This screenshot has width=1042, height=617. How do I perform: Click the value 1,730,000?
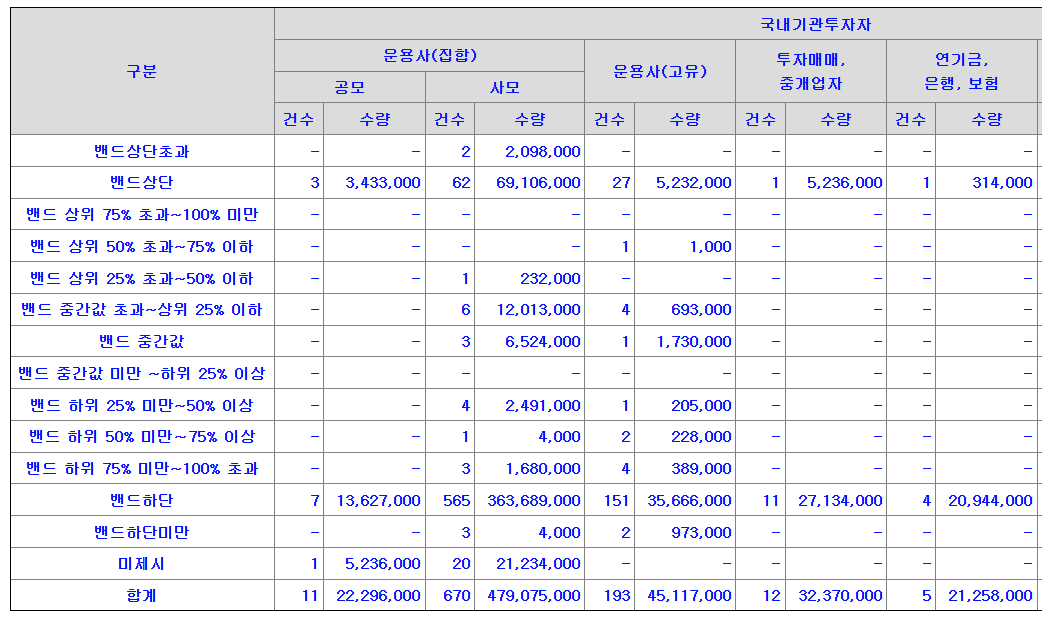pyautogui.click(x=694, y=342)
